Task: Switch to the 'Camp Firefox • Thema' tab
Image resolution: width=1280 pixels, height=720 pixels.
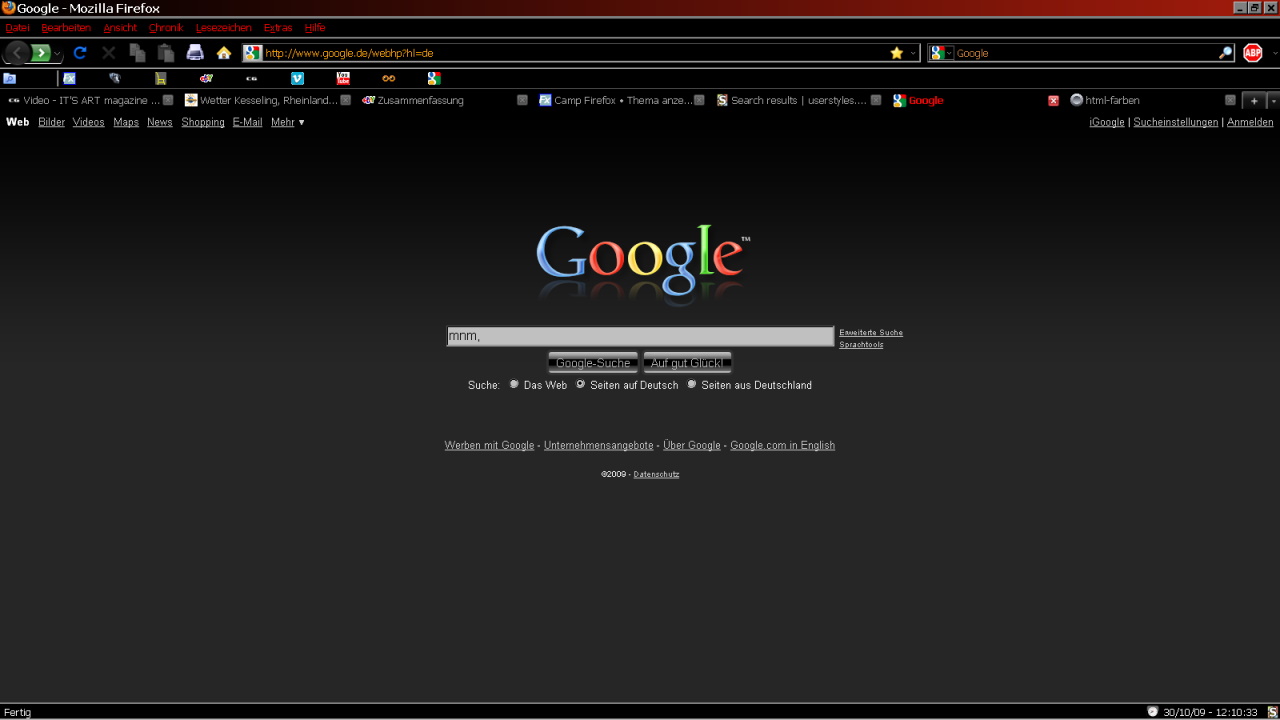Action: [622, 100]
